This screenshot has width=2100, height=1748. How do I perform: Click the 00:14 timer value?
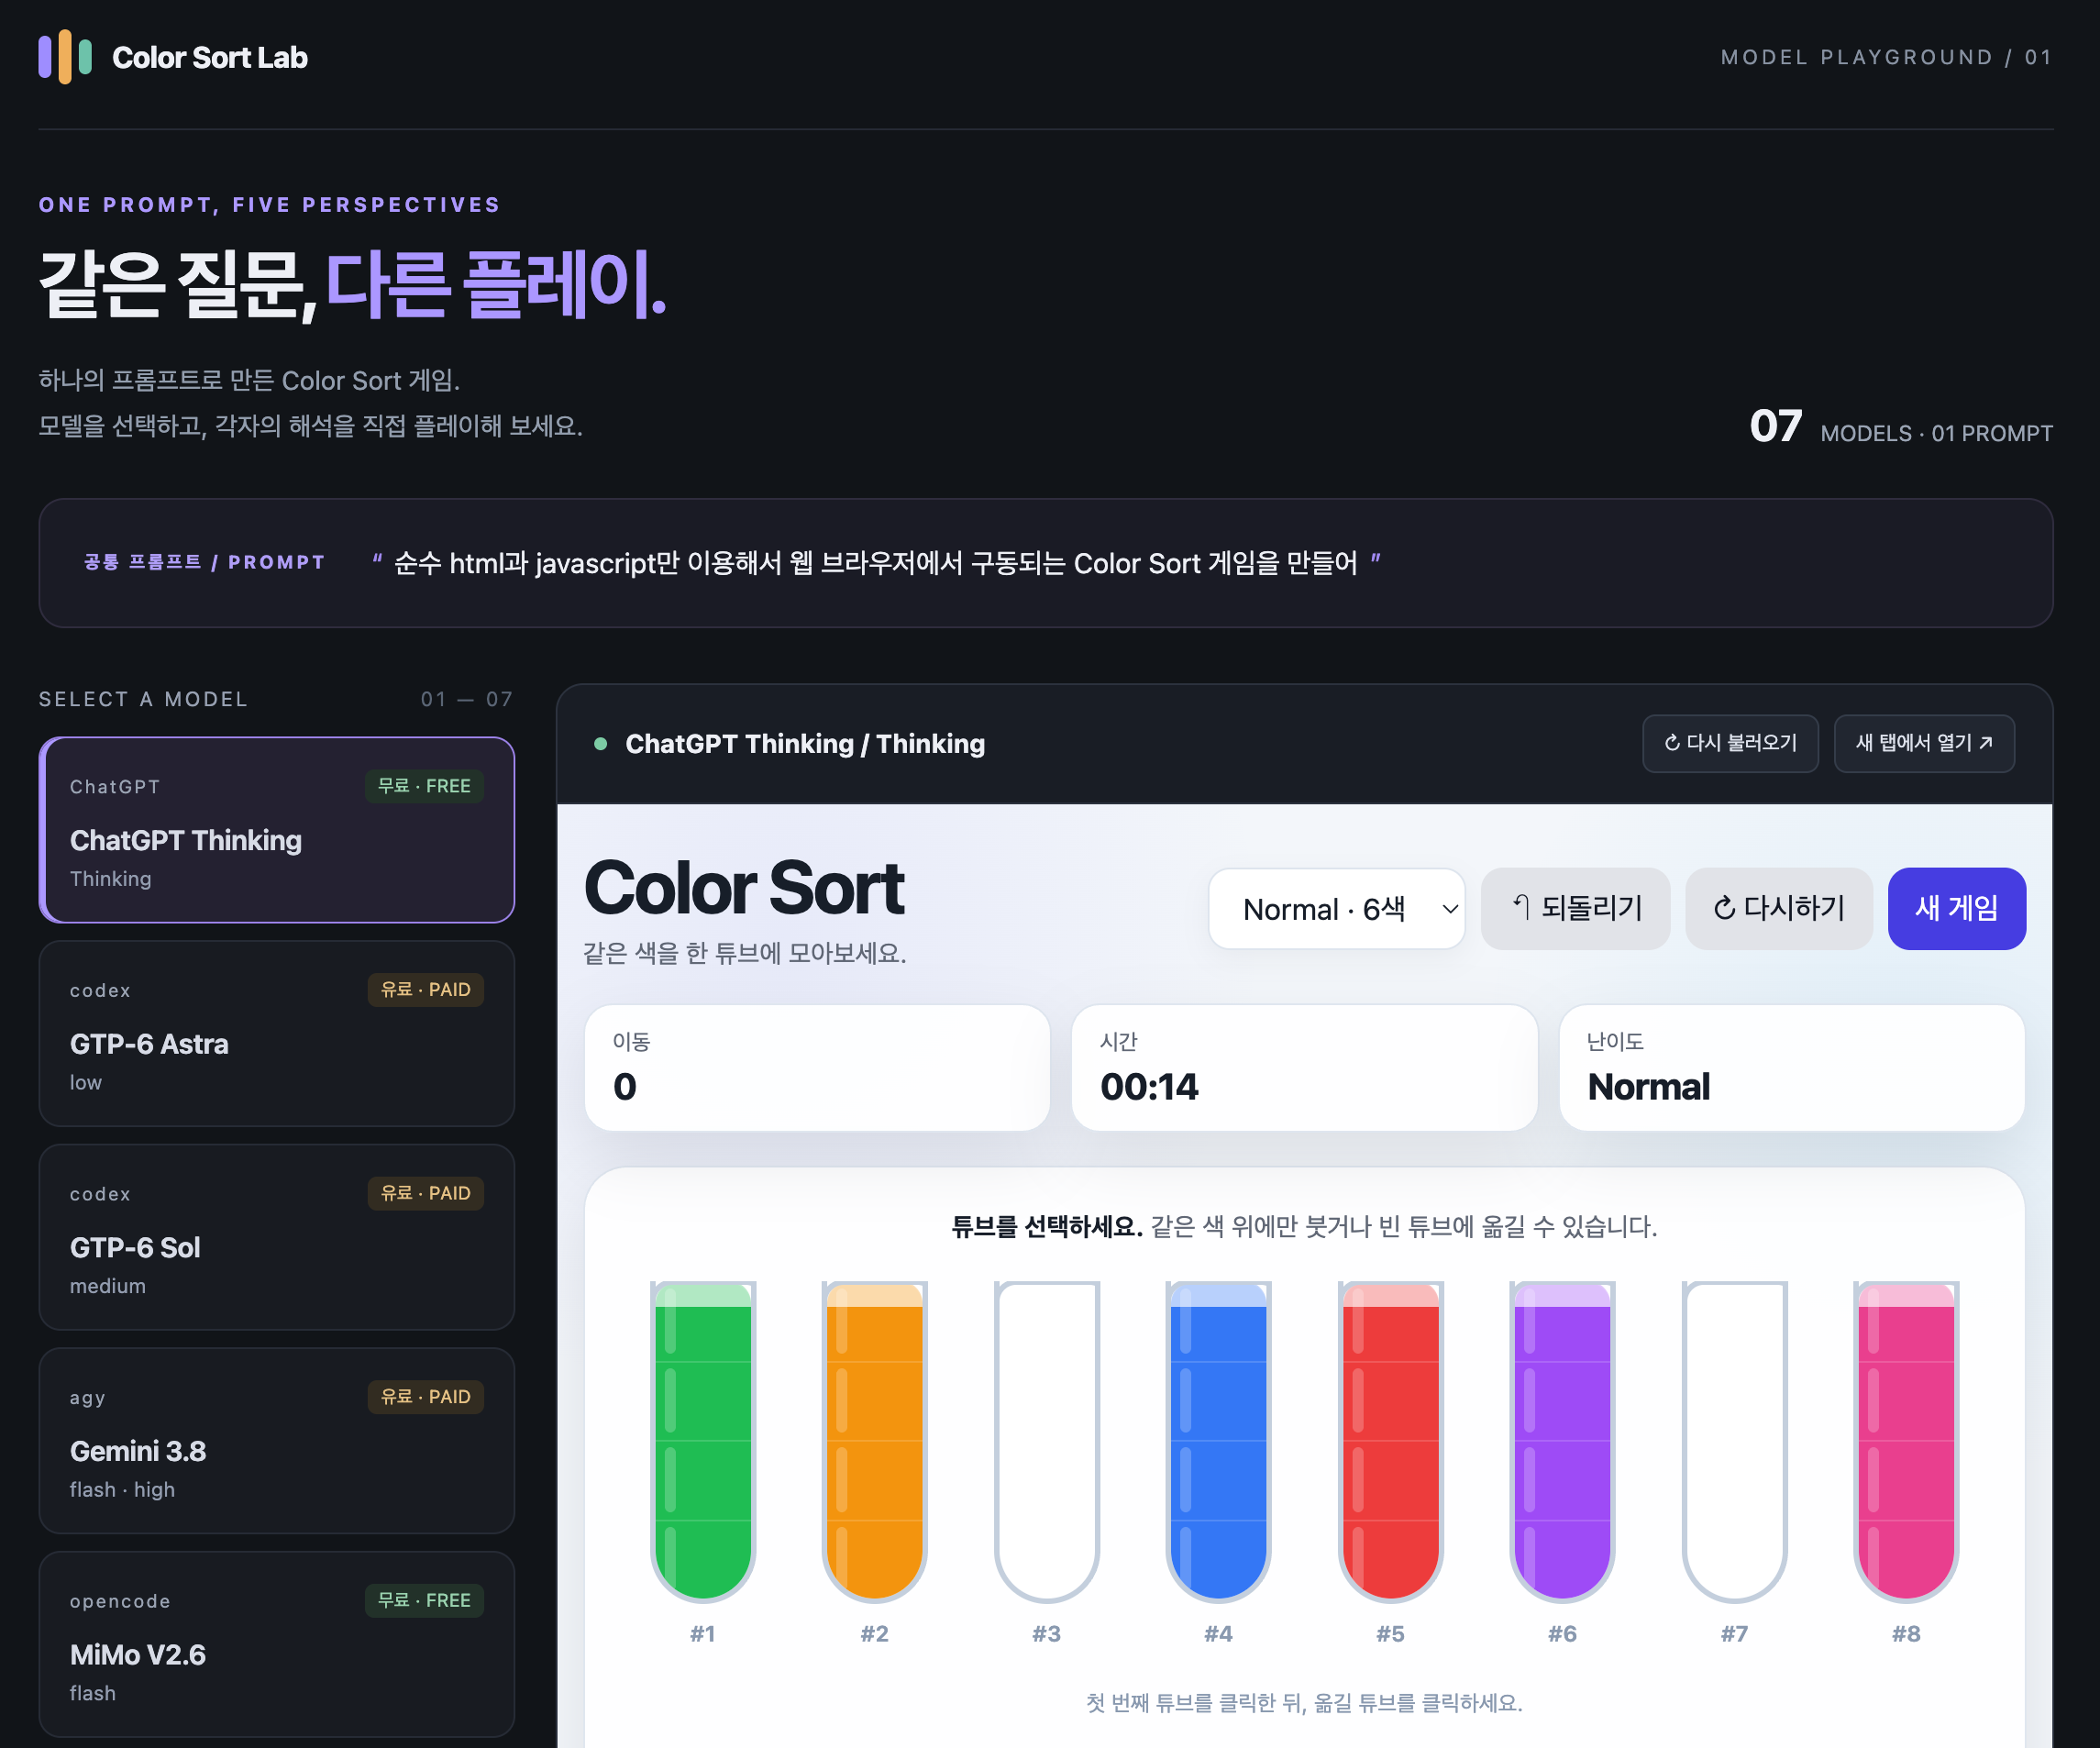point(1149,1087)
